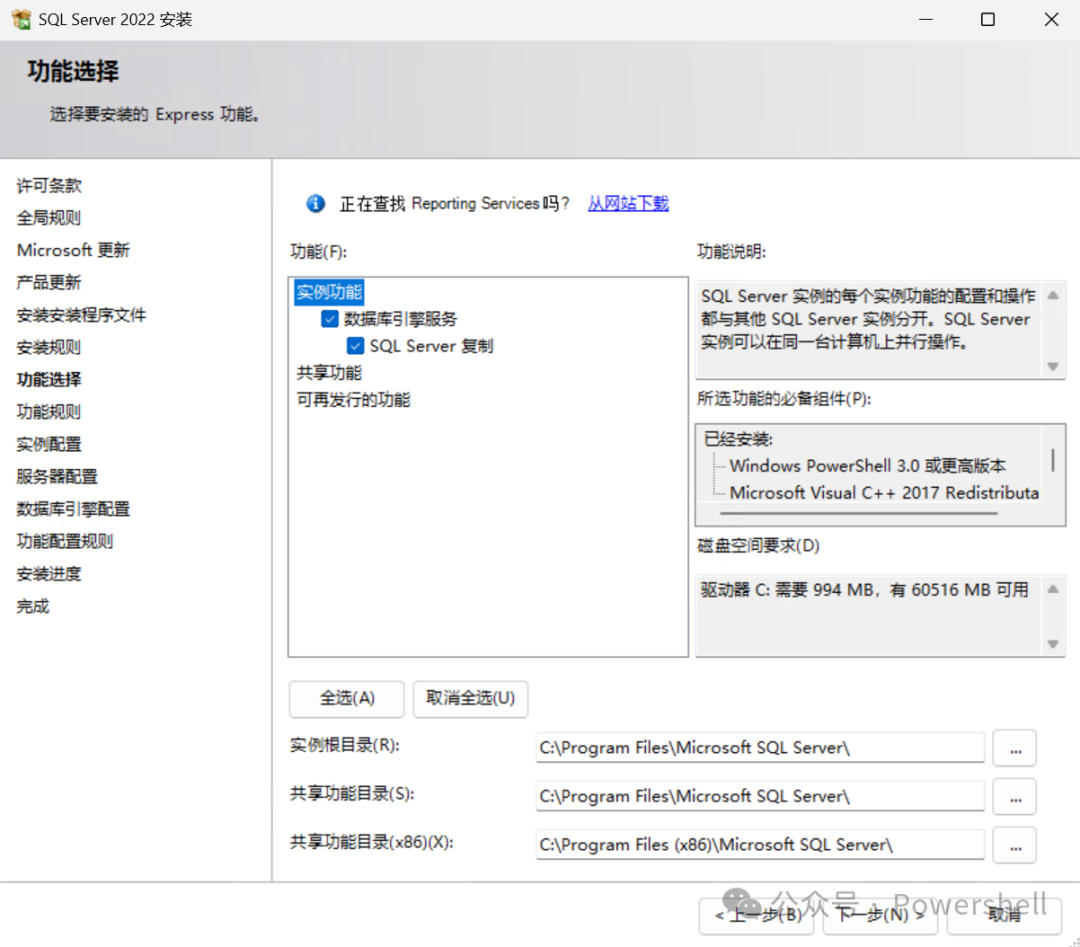
Task: Minimize the SQL Server 2022 安装 window
Action: 926,19
